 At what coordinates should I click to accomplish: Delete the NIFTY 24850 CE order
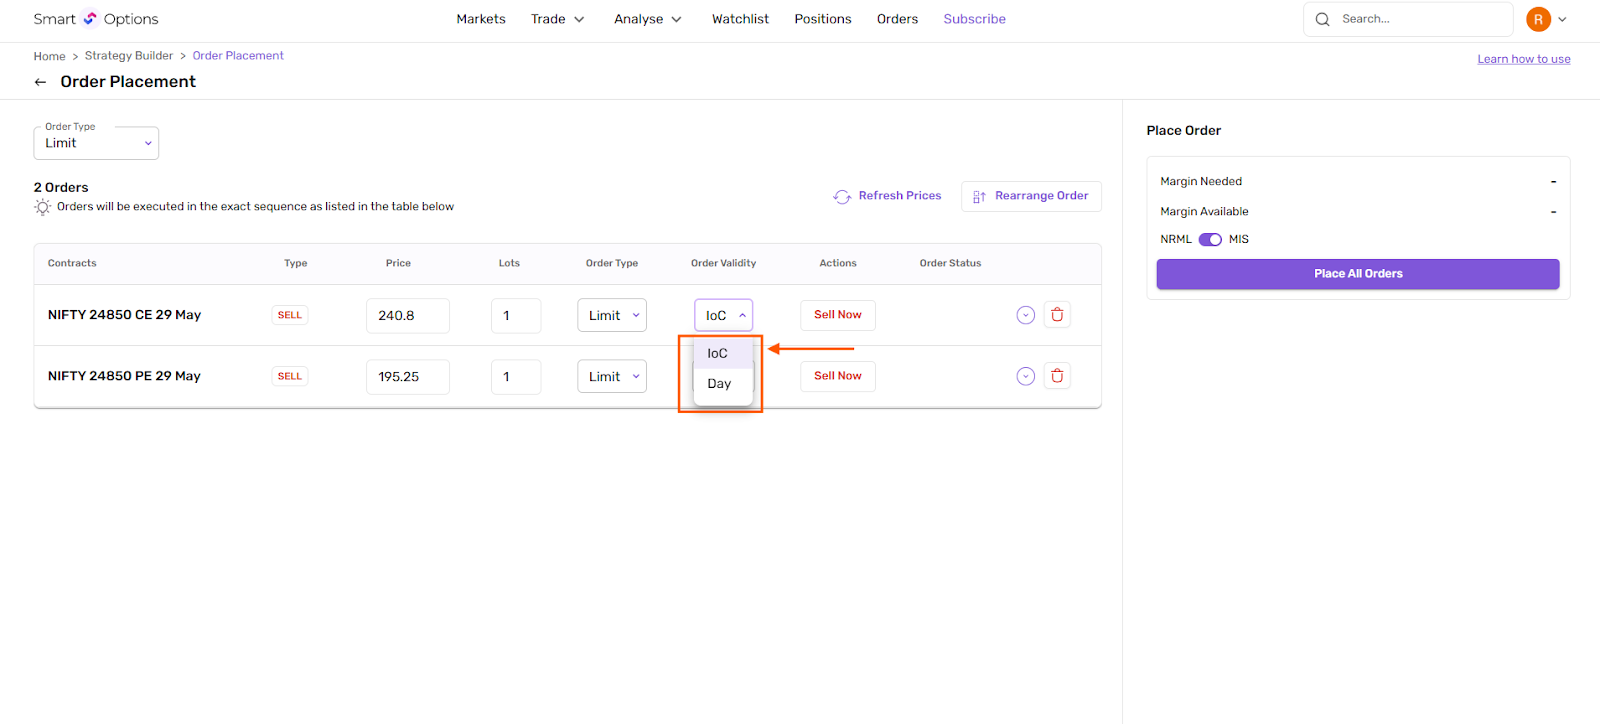coord(1057,315)
